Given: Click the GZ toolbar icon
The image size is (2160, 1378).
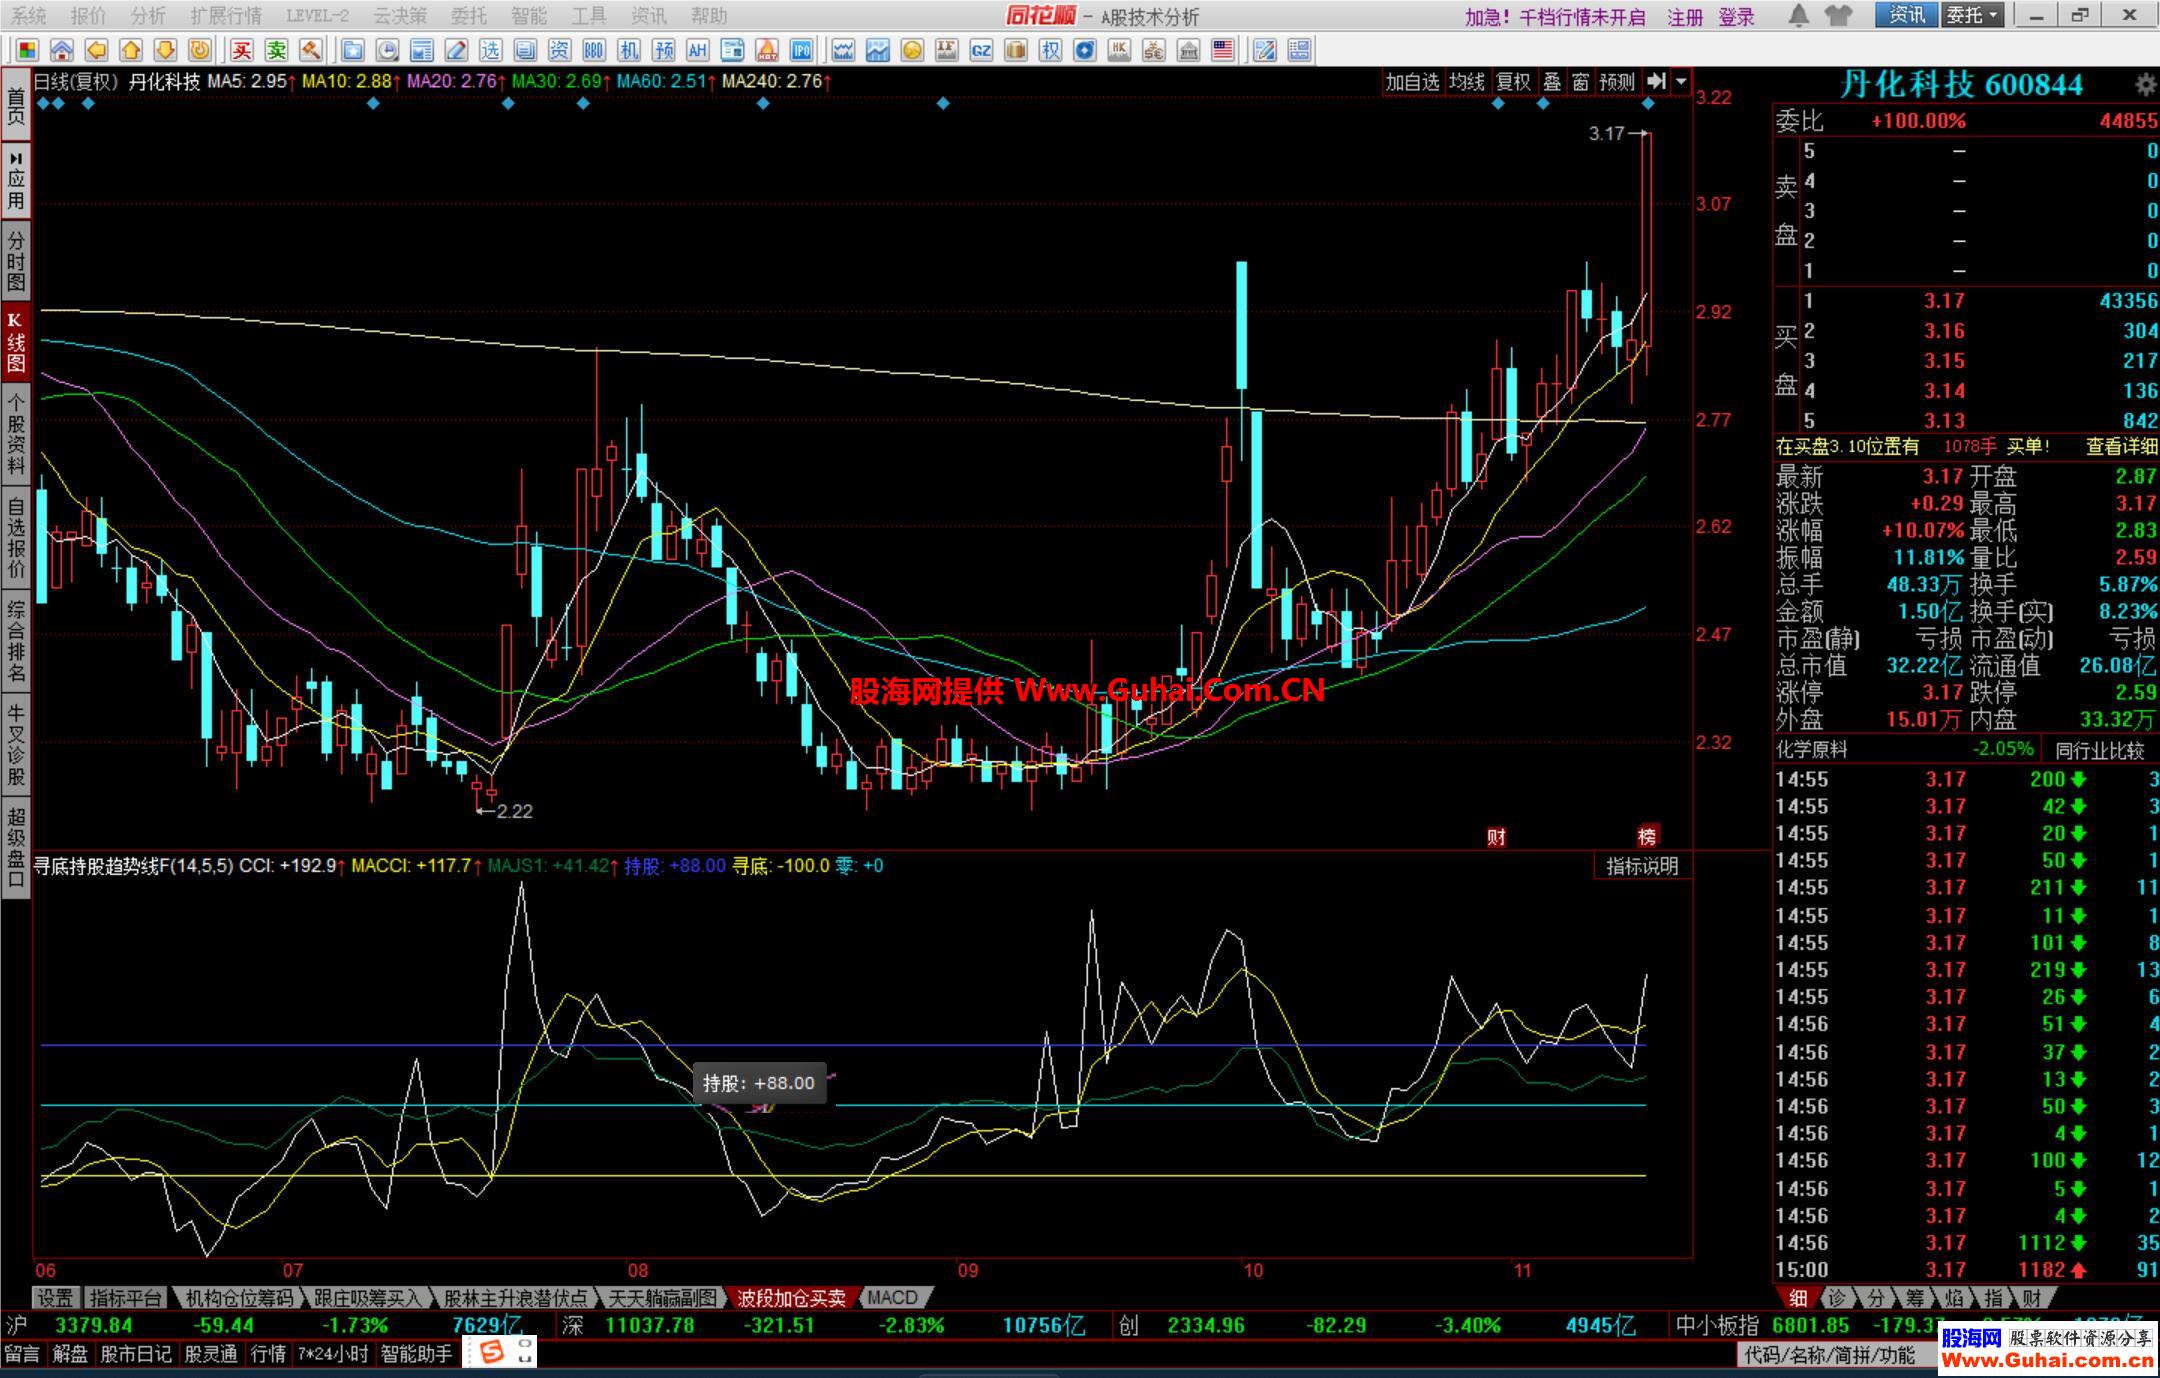Looking at the screenshot, I should [x=981, y=50].
